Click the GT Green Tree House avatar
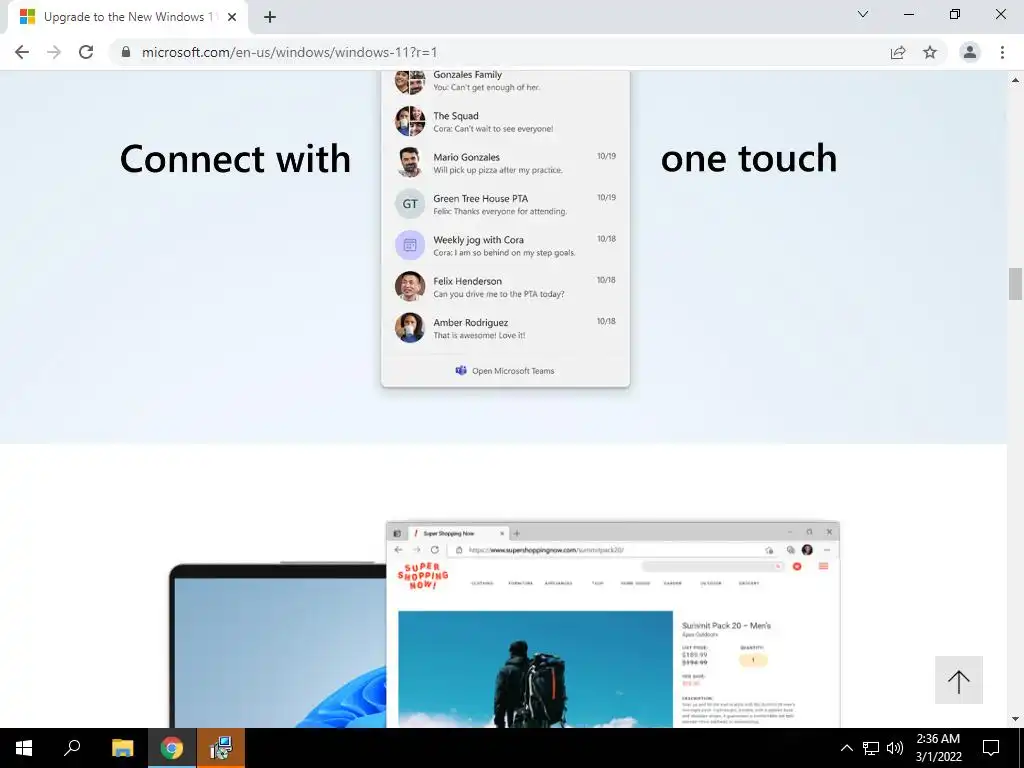 (x=410, y=204)
